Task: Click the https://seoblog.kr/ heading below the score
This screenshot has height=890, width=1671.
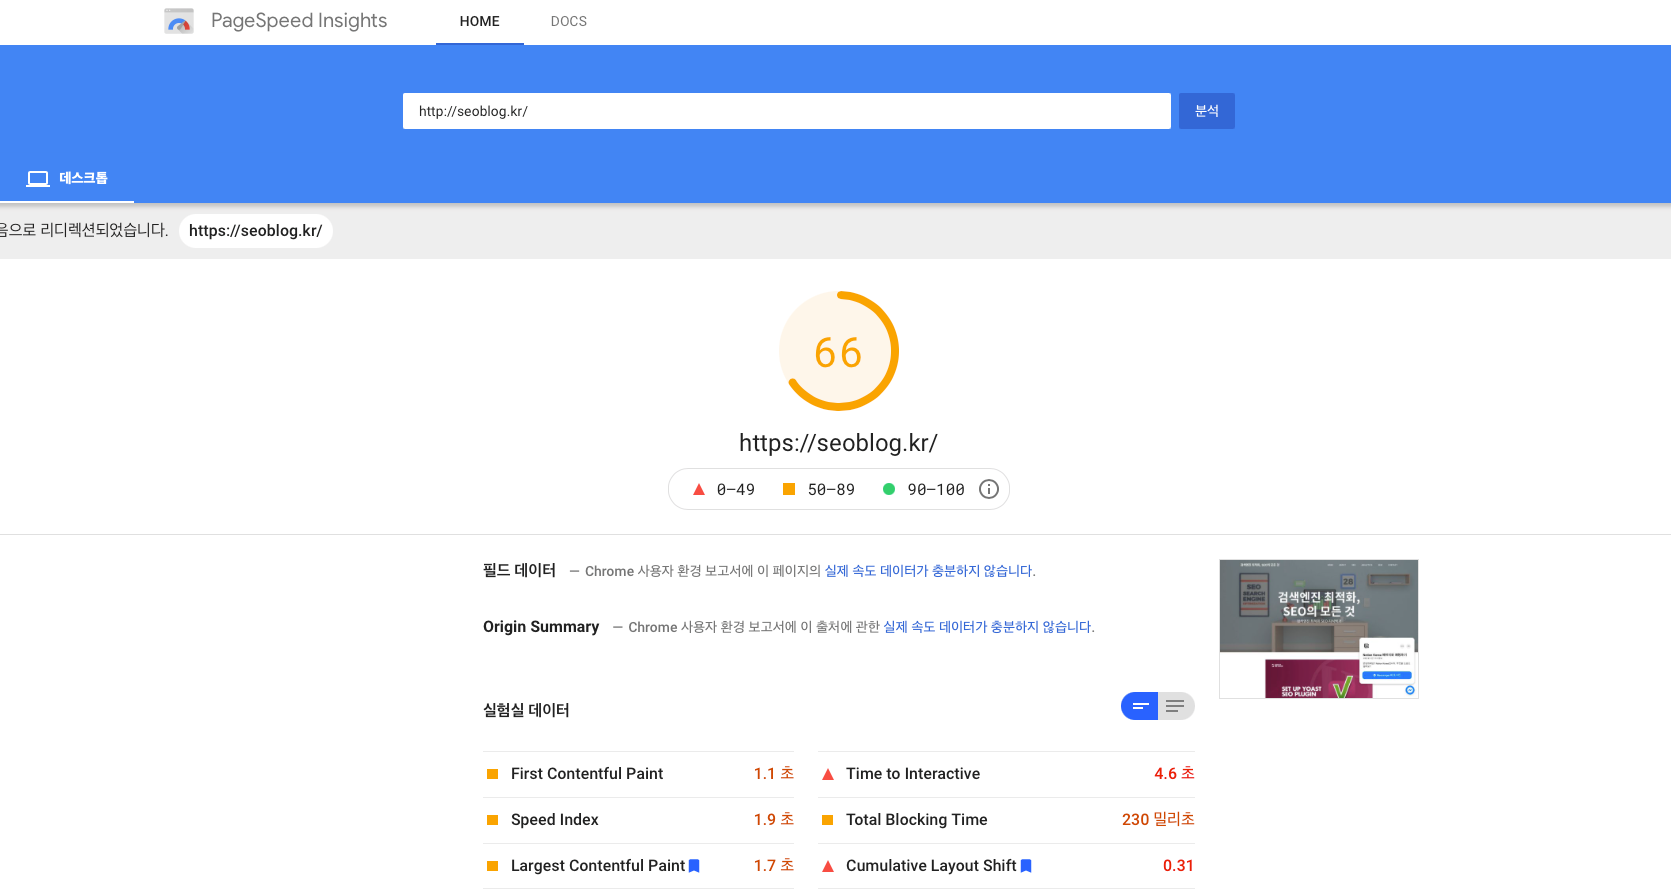Action: click(x=838, y=443)
